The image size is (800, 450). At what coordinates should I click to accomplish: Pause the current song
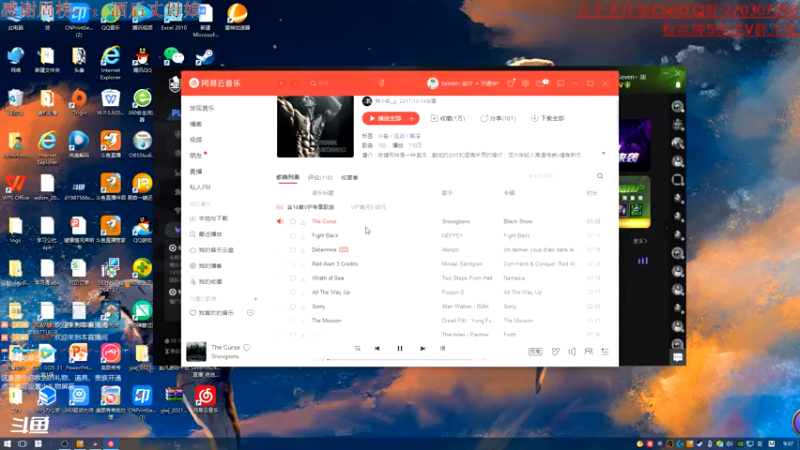pyautogui.click(x=400, y=348)
